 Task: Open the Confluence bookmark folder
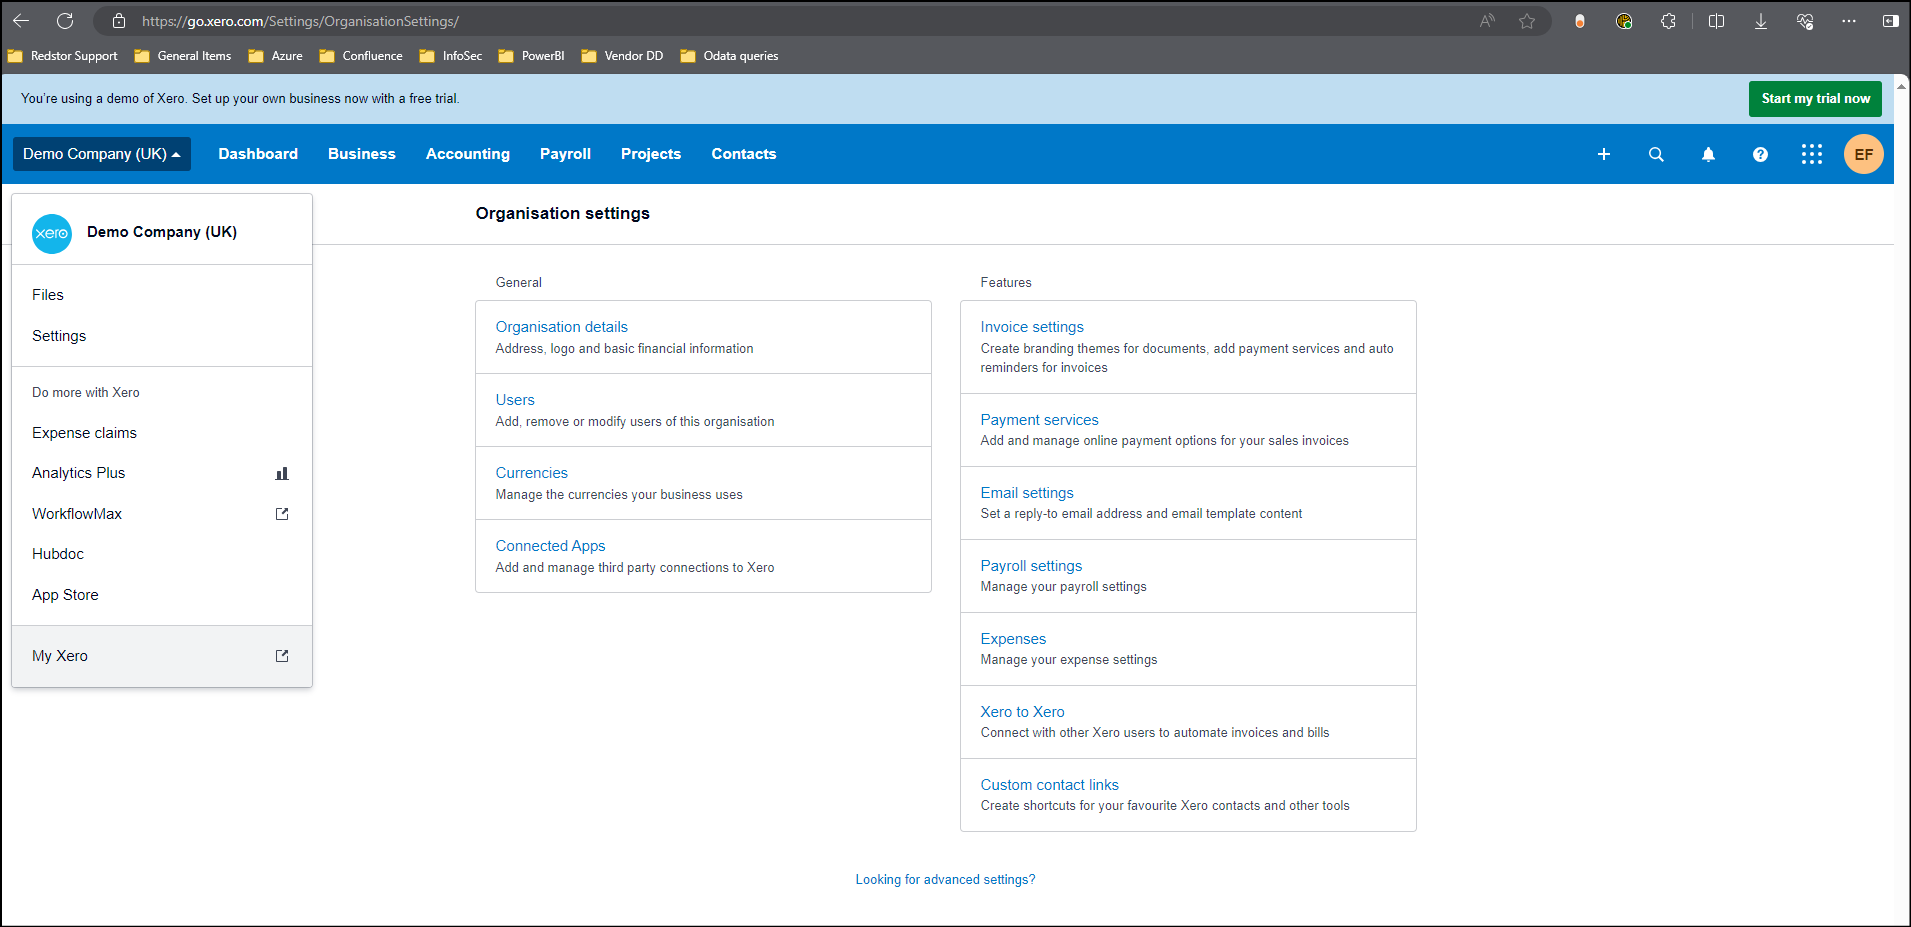tap(361, 56)
